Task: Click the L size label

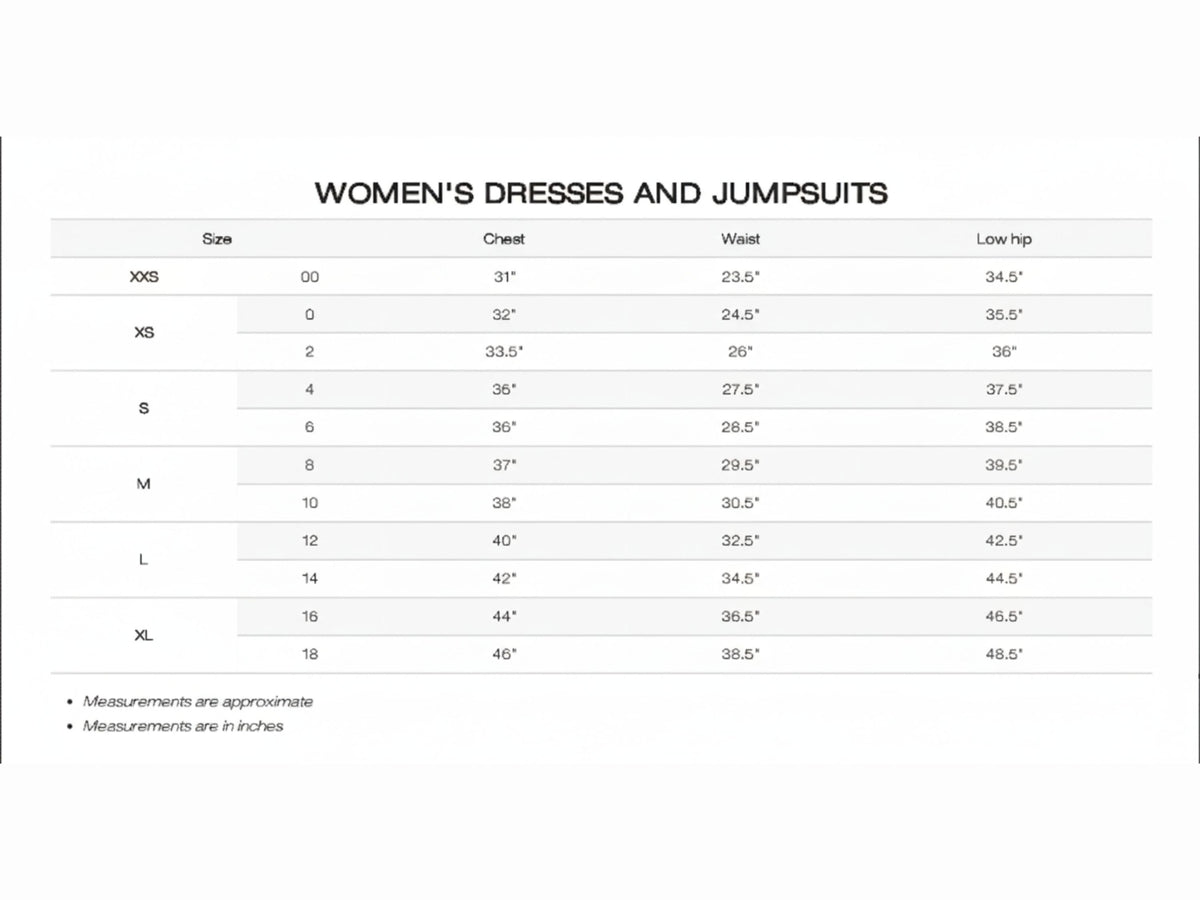Action: click(144, 560)
